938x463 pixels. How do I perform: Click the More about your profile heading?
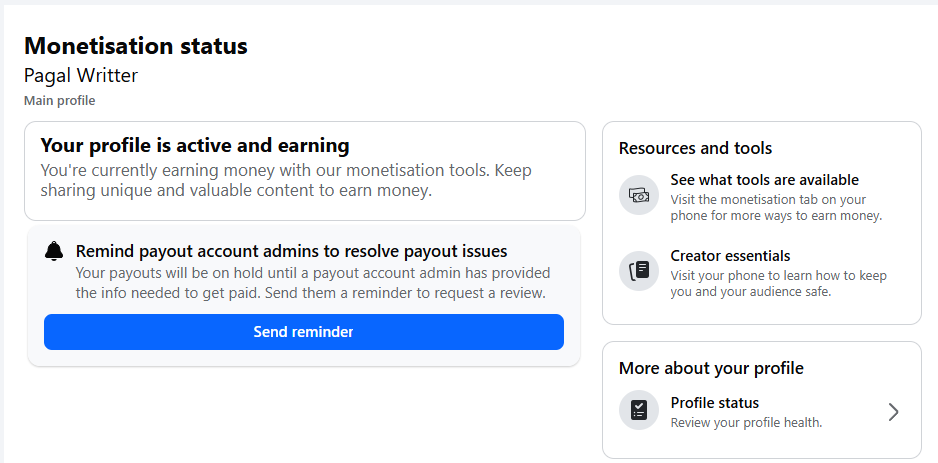pyautogui.click(x=711, y=368)
